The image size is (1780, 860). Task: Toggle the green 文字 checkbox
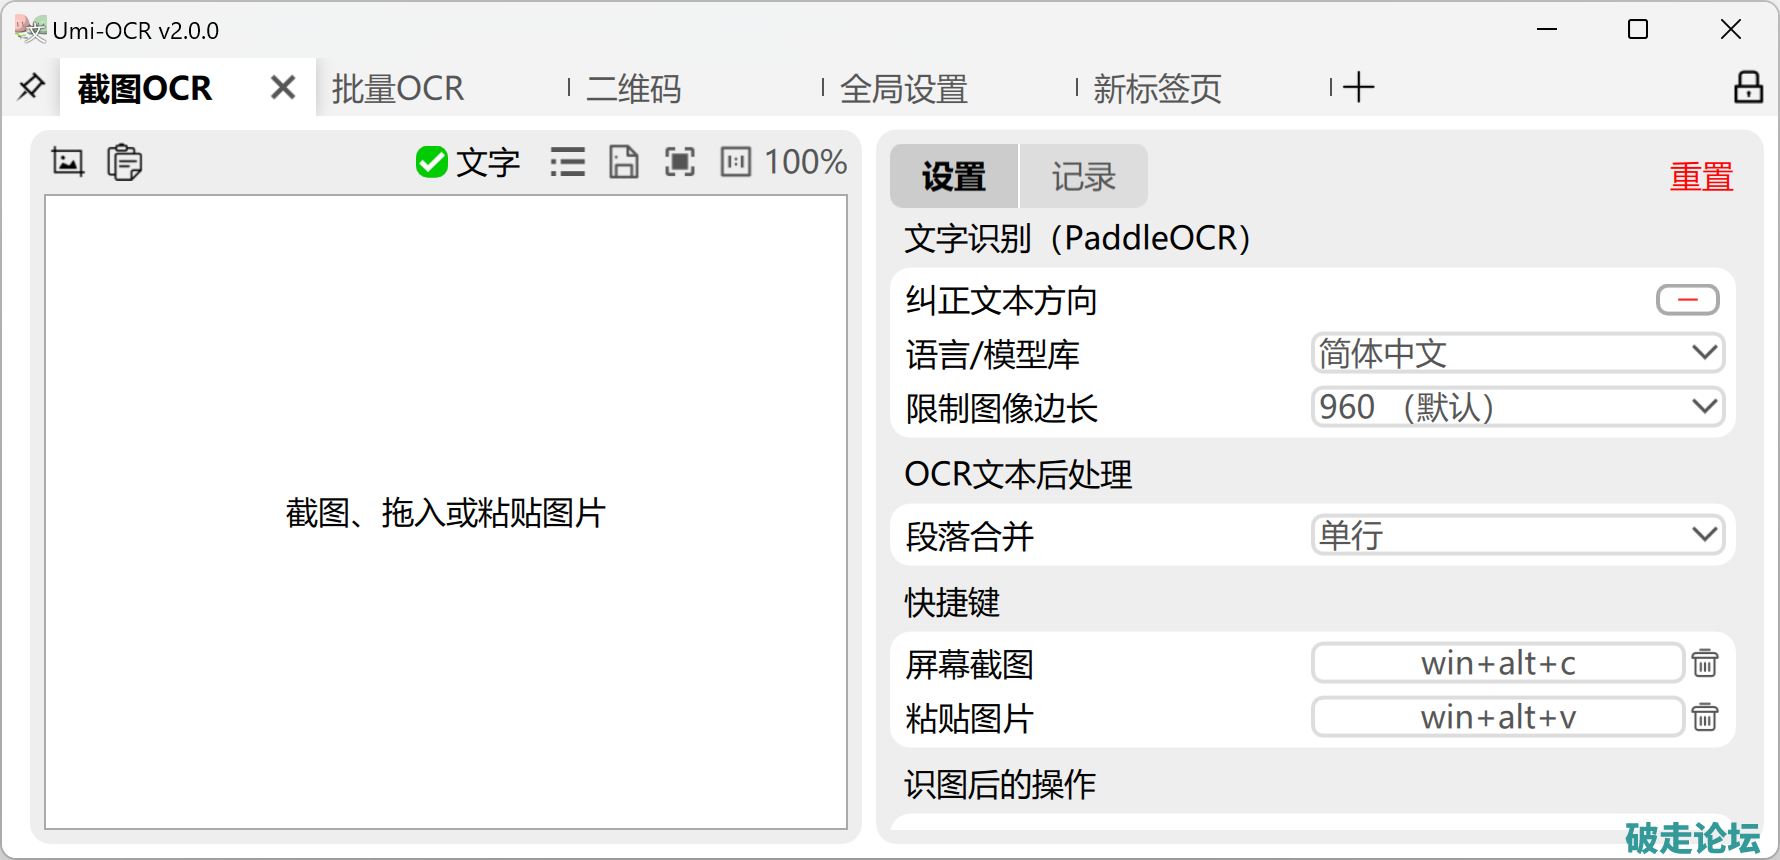pos(432,162)
